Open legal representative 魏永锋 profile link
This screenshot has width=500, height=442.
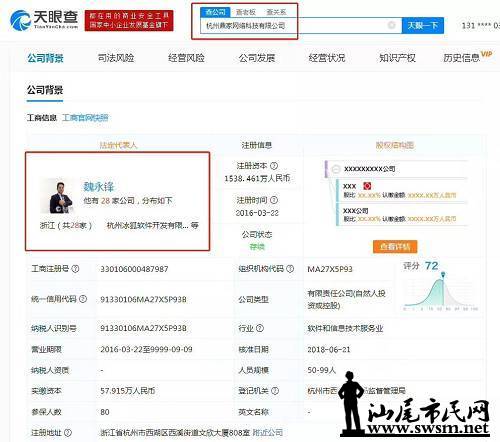tap(99, 187)
